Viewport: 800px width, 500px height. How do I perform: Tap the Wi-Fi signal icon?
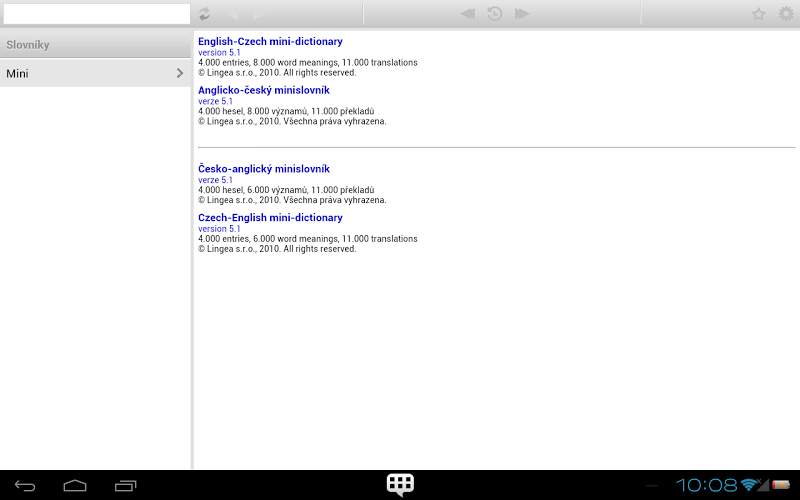pos(750,485)
